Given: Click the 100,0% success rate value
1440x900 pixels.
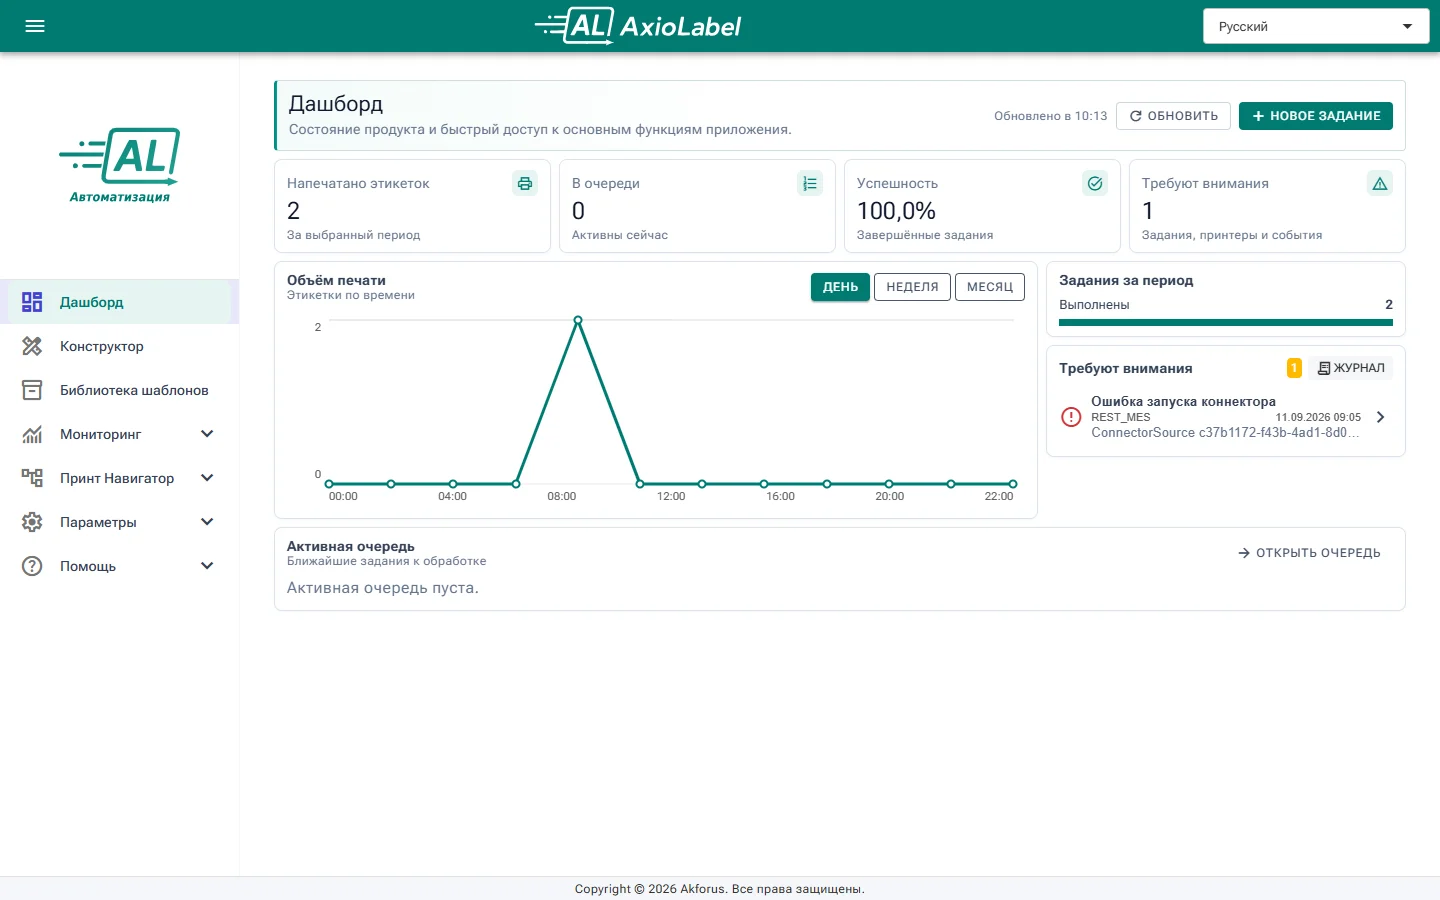Looking at the screenshot, I should point(896,211).
